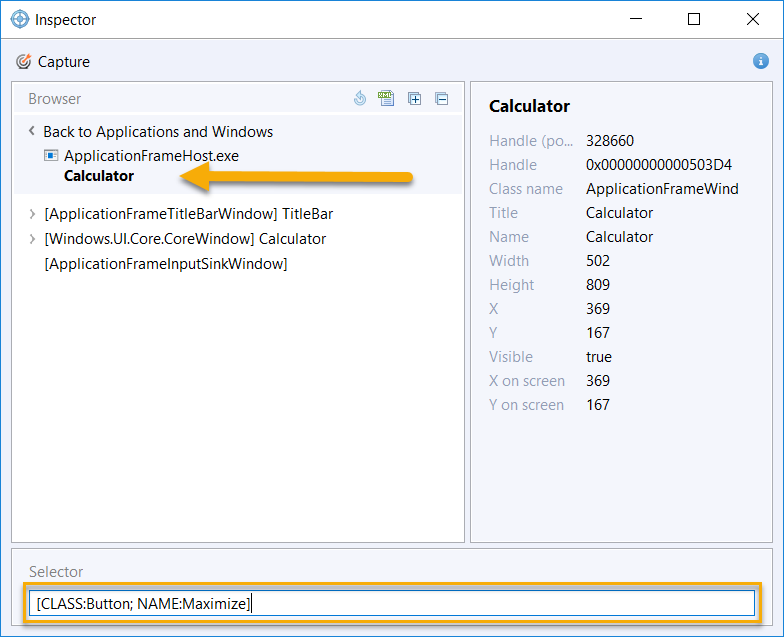
Task: Select the ApplicationFrameInputSinkWindow tree item
Action: tap(166, 264)
